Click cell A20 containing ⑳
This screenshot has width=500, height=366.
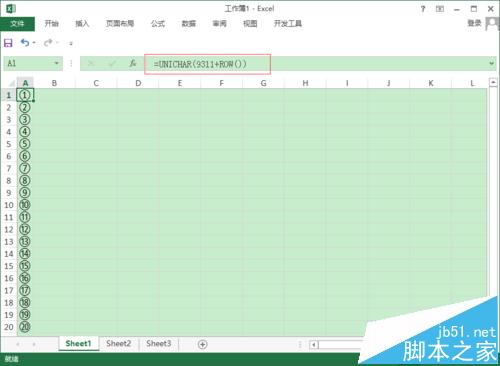(25, 327)
